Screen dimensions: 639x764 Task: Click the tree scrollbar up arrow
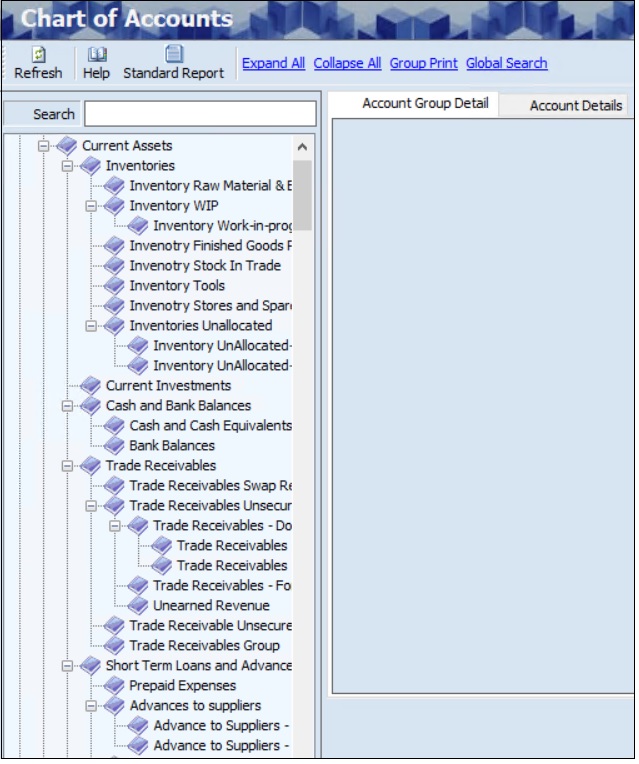pos(303,148)
